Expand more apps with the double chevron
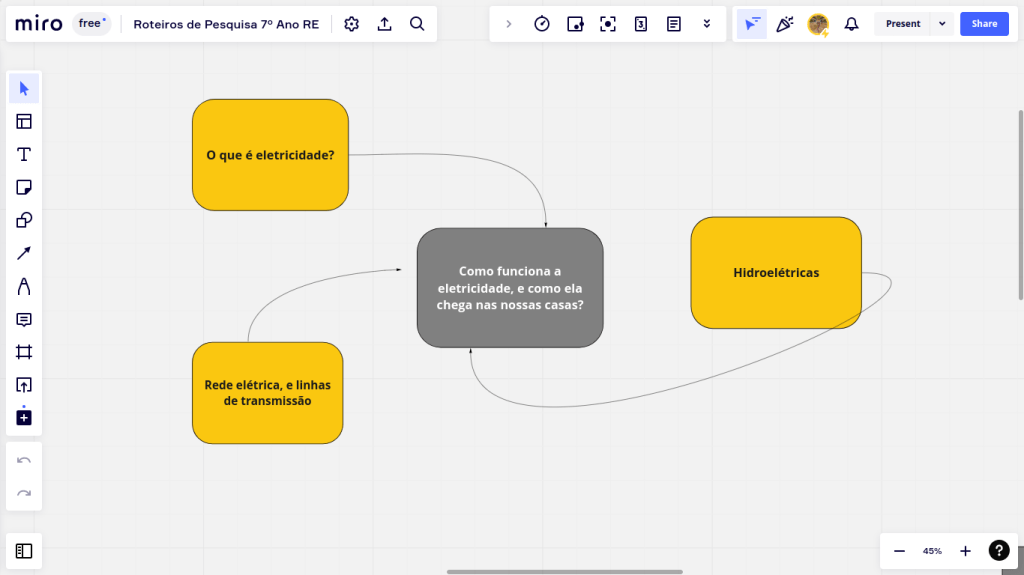Screen dimensions: 1024x575 tap(707, 24)
